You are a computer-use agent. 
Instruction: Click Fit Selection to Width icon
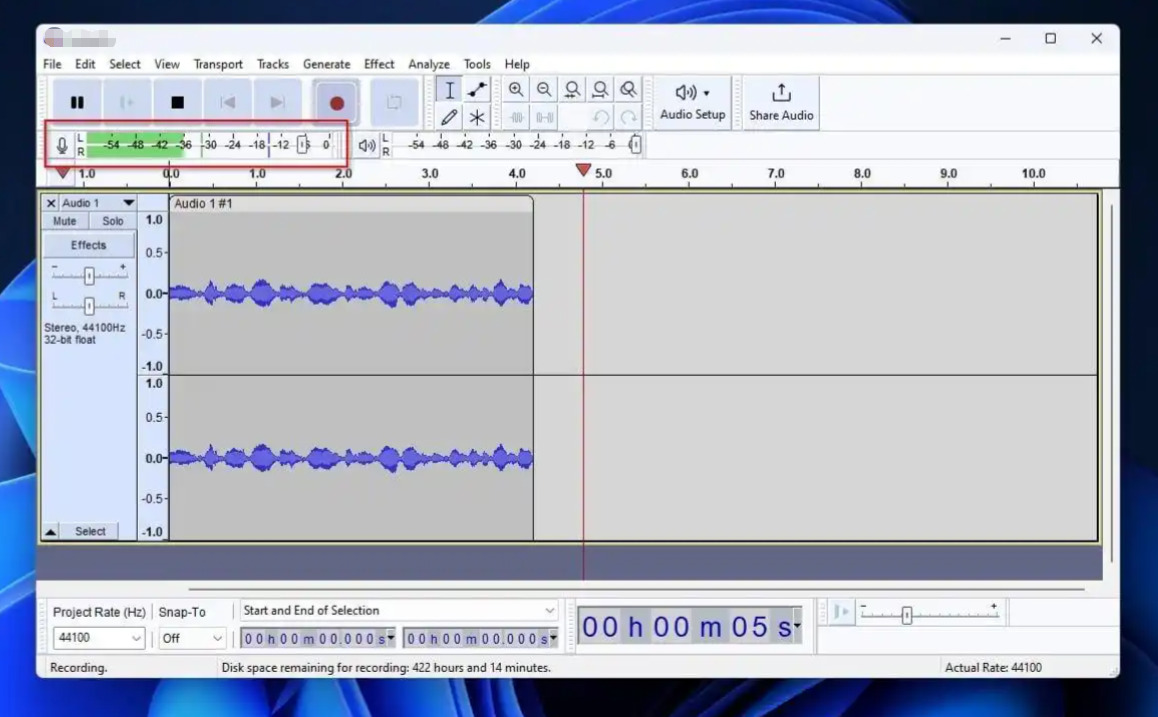572,90
